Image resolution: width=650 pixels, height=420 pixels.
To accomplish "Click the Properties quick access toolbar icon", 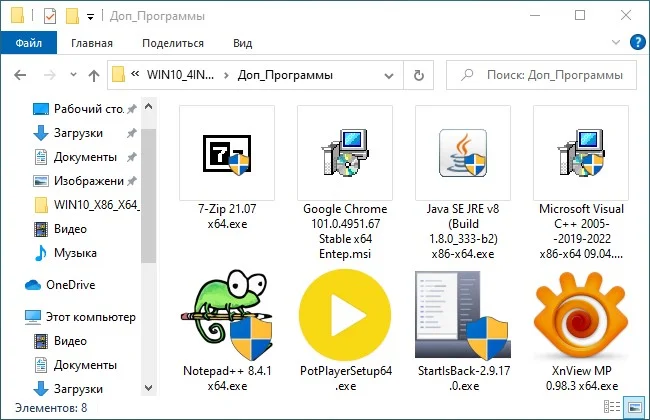I will point(50,16).
